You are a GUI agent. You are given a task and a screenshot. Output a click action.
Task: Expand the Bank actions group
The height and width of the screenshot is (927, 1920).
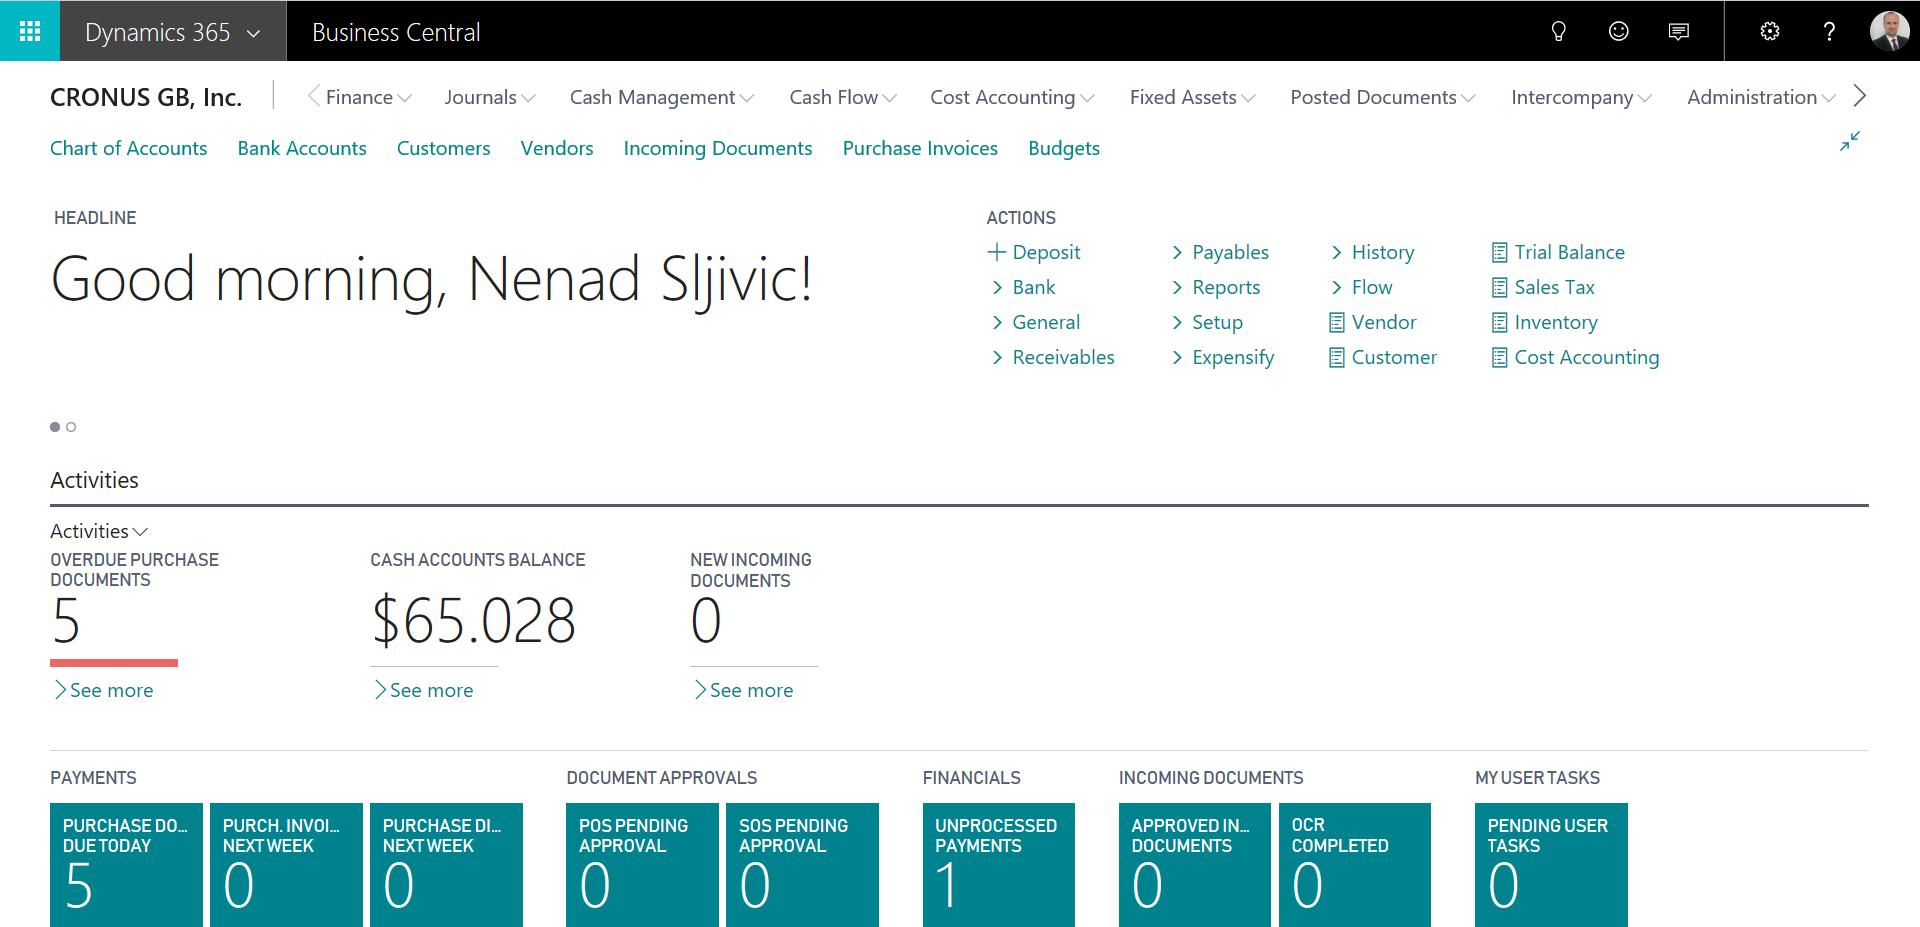click(1023, 287)
